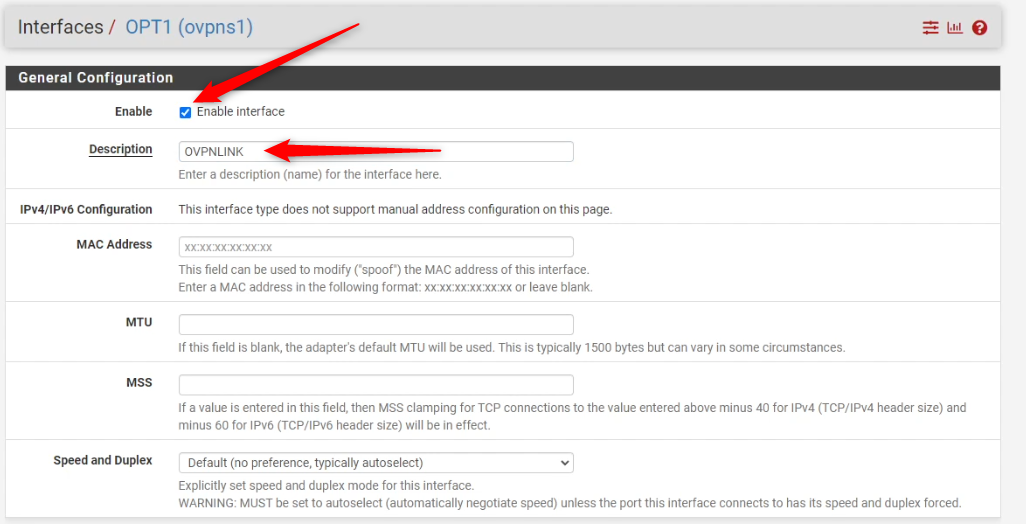This screenshot has height=524, width=1026.
Task: Uncheck the Enable interface checkbox
Action: [x=185, y=112]
